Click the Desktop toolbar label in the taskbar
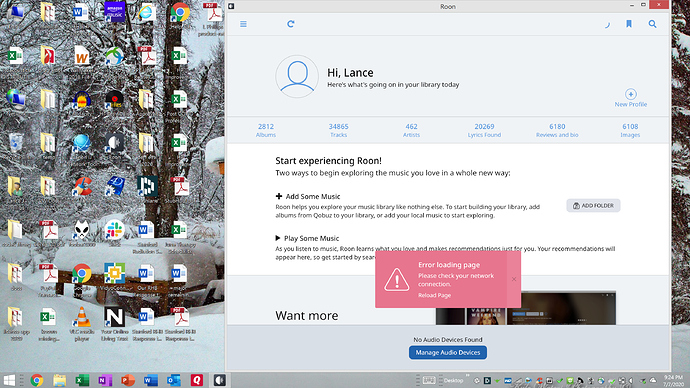This screenshot has width=690, height=388. coord(453,381)
